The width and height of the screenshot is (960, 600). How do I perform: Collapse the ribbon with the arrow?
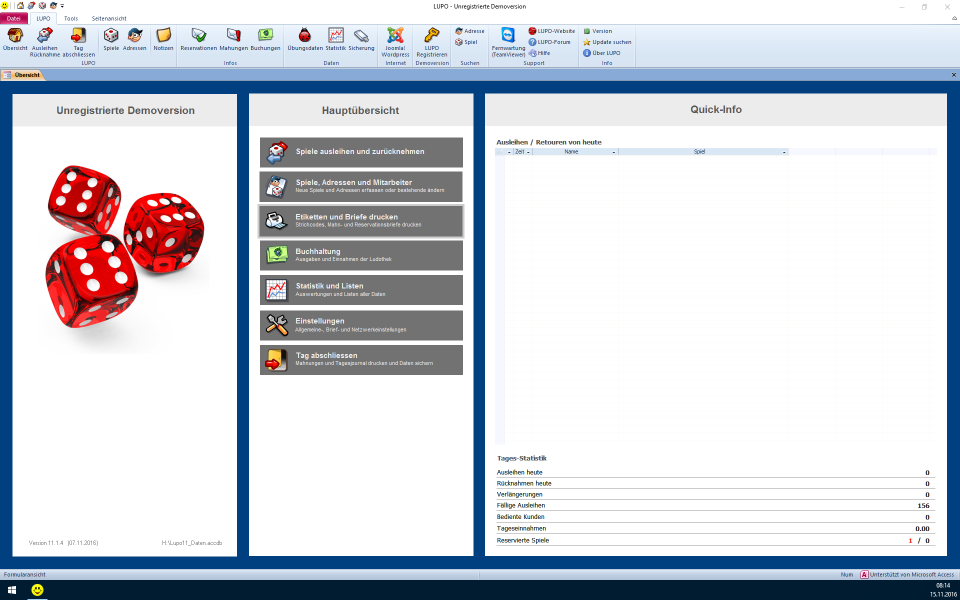click(x=953, y=18)
